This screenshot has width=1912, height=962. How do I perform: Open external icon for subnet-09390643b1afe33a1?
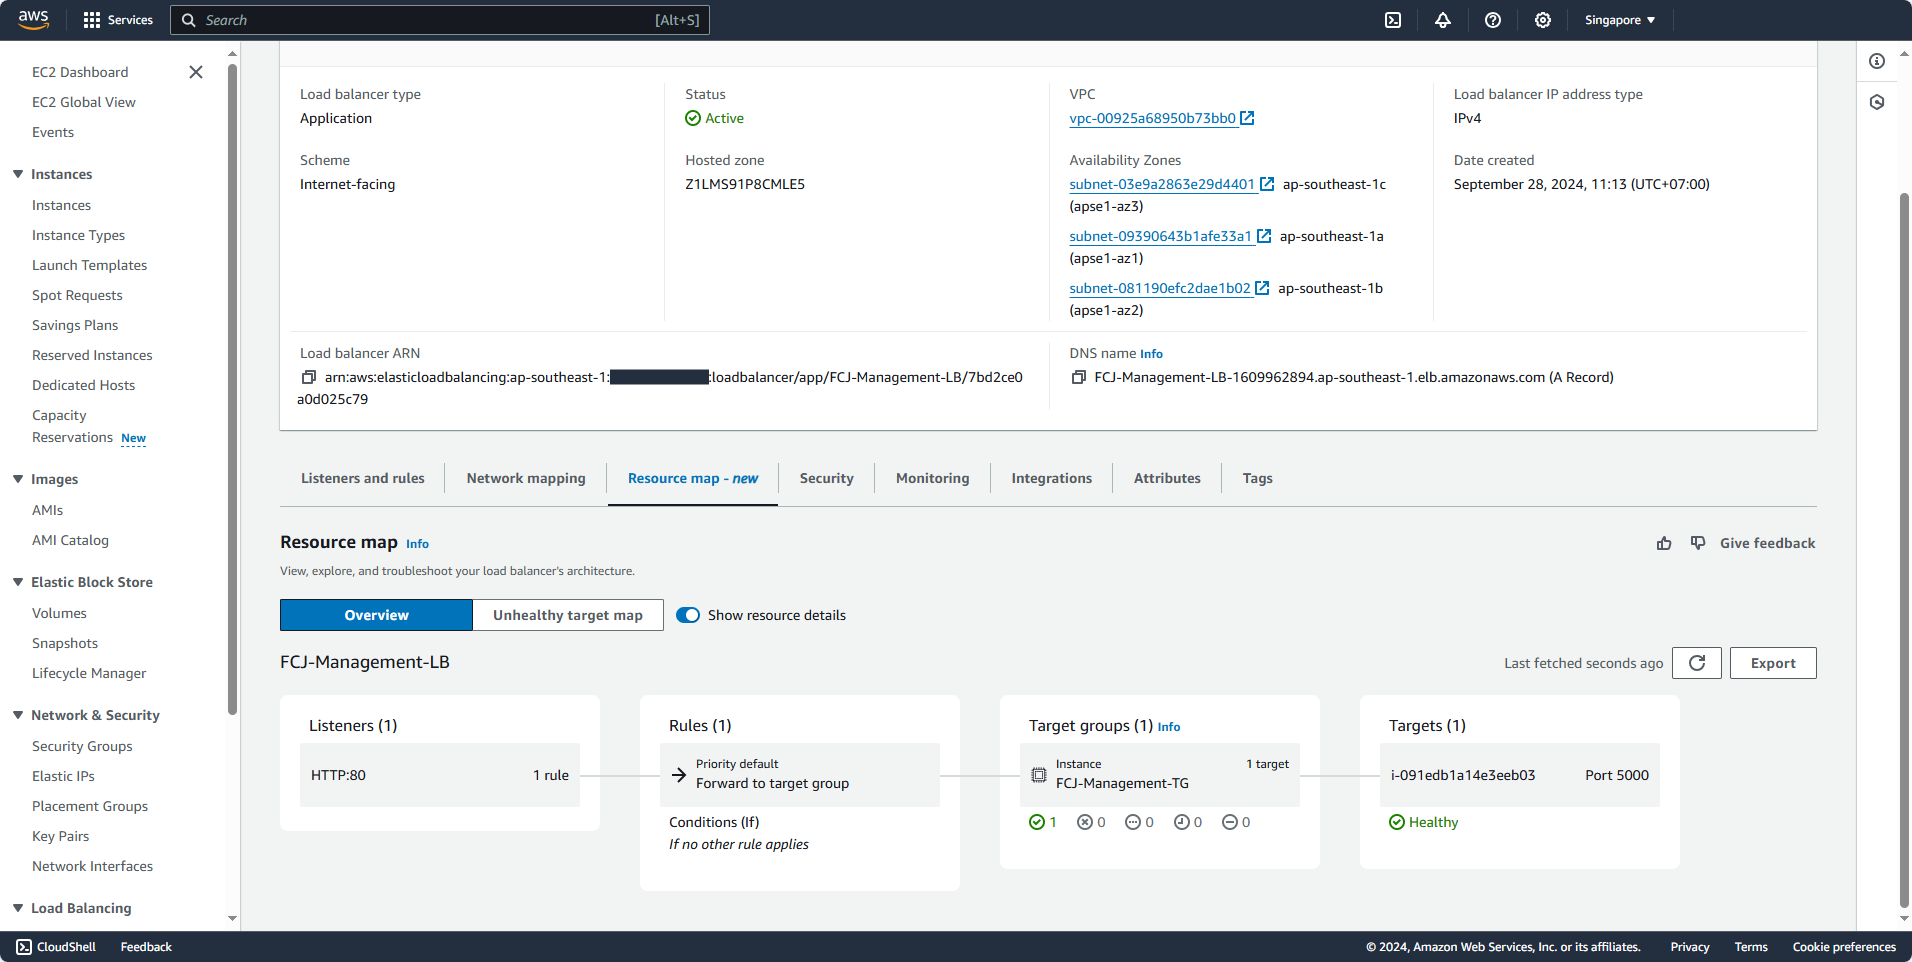pyautogui.click(x=1264, y=236)
